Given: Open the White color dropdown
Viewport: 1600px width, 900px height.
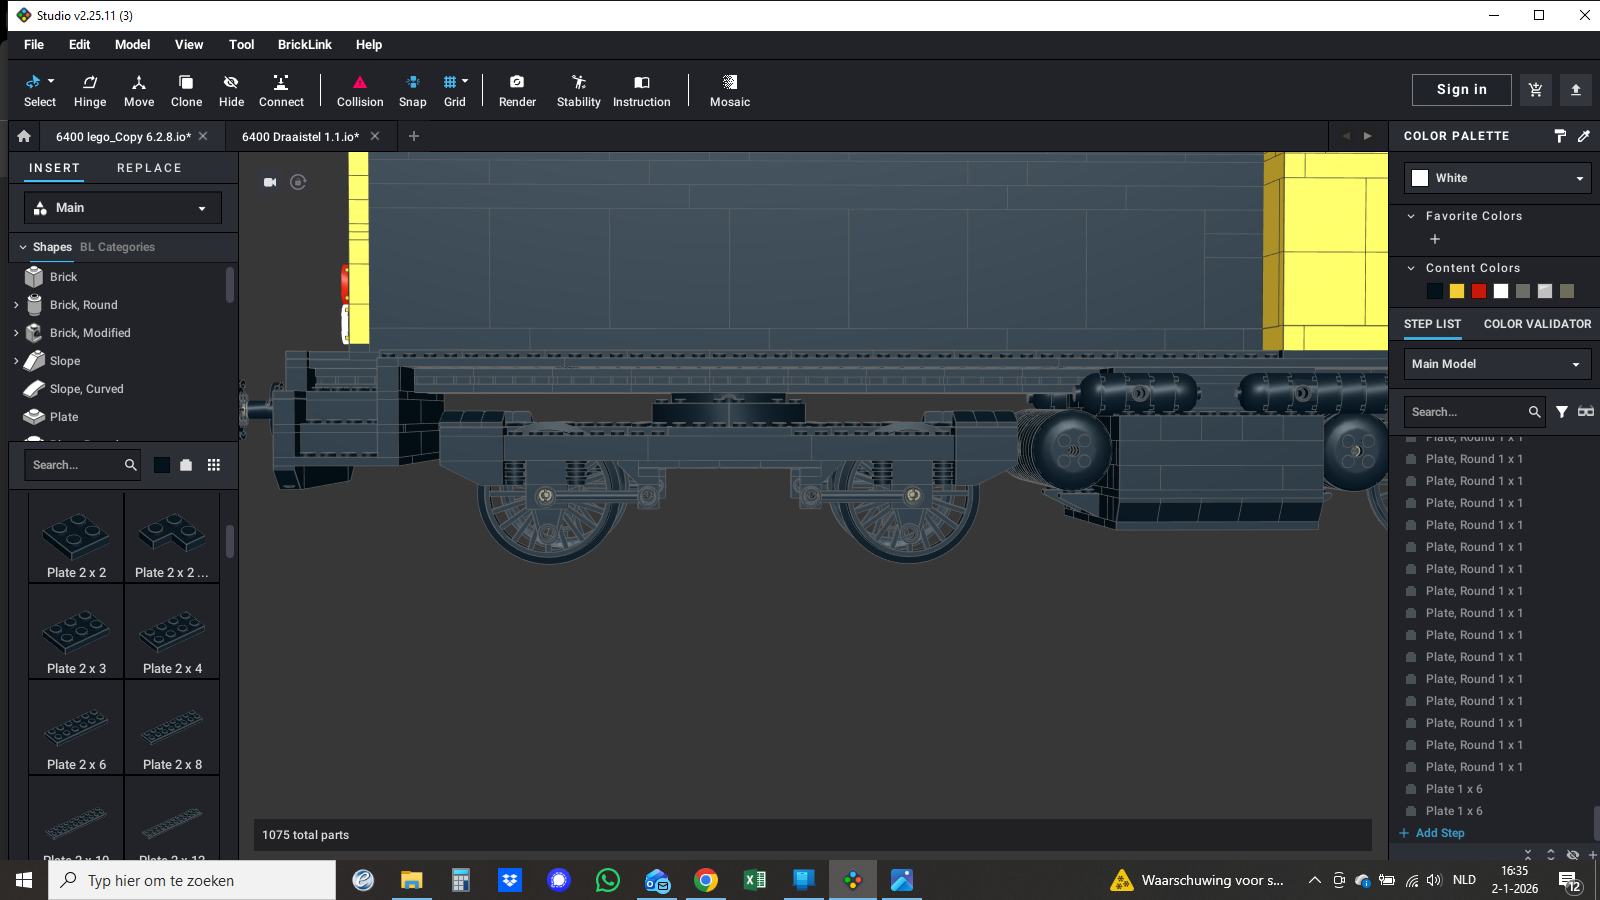Looking at the screenshot, I should tap(1497, 178).
